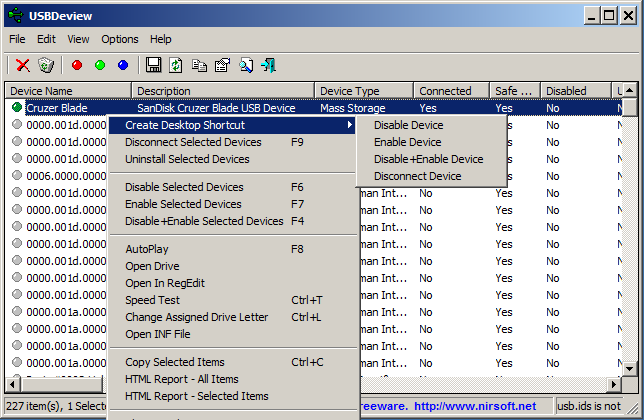Open the www.nirsoft.net link

[x=475, y=406]
